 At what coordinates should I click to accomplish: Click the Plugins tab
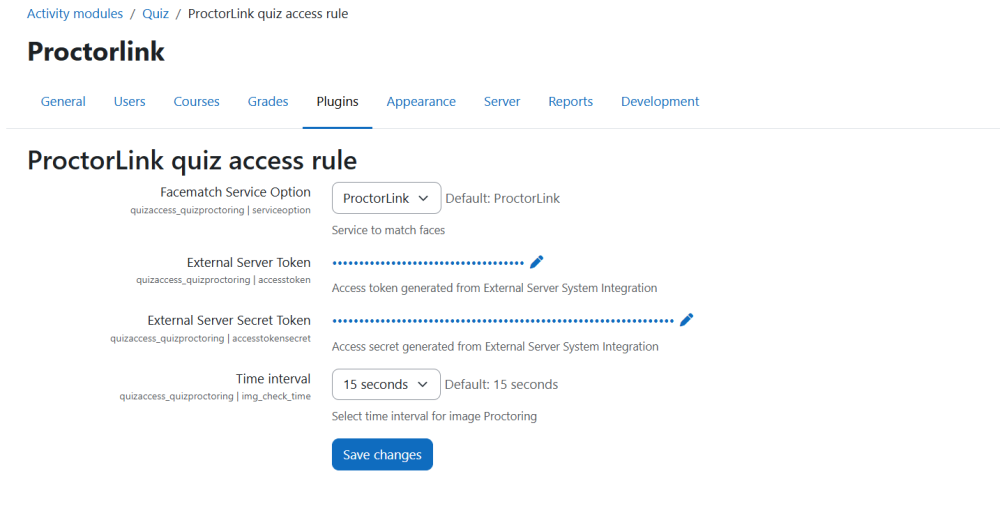(x=337, y=101)
